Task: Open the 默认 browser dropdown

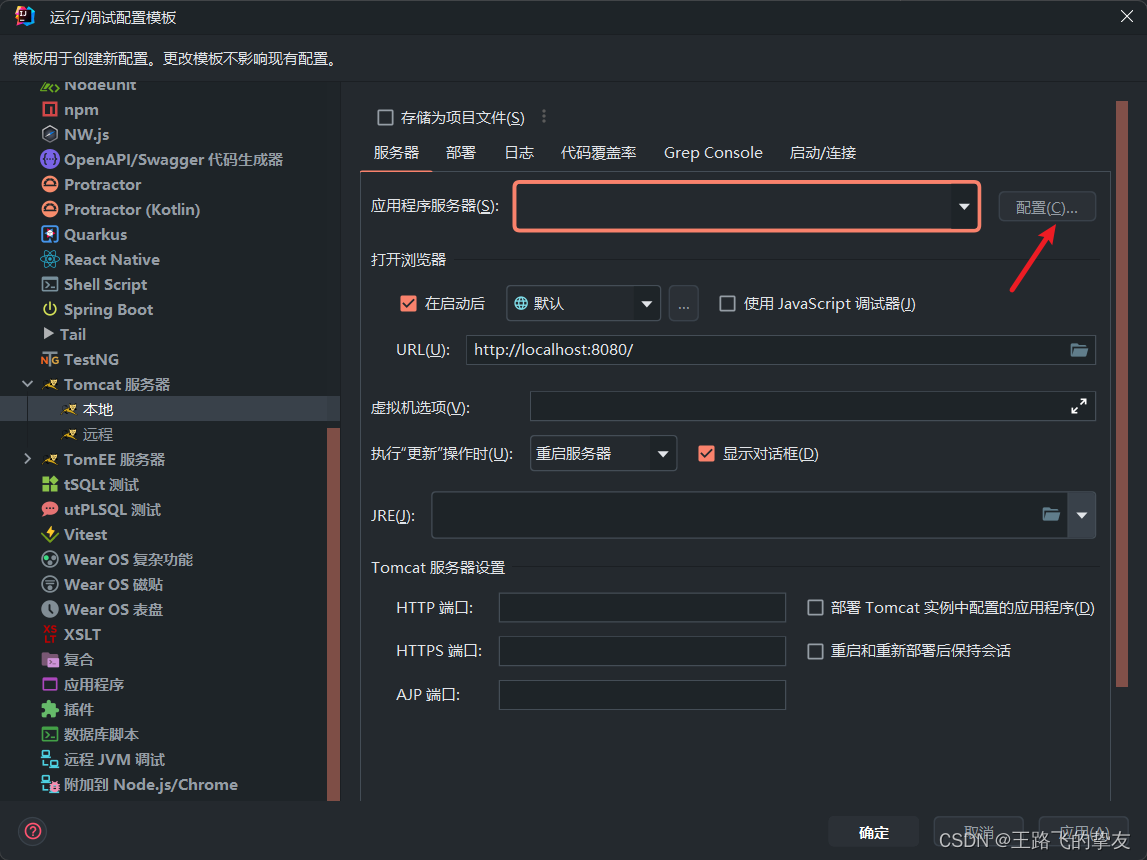Action: (647, 303)
